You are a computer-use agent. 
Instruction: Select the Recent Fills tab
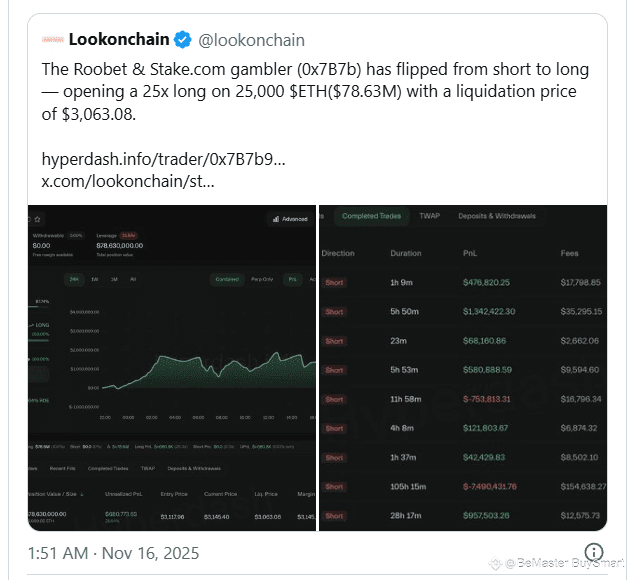coord(64,468)
